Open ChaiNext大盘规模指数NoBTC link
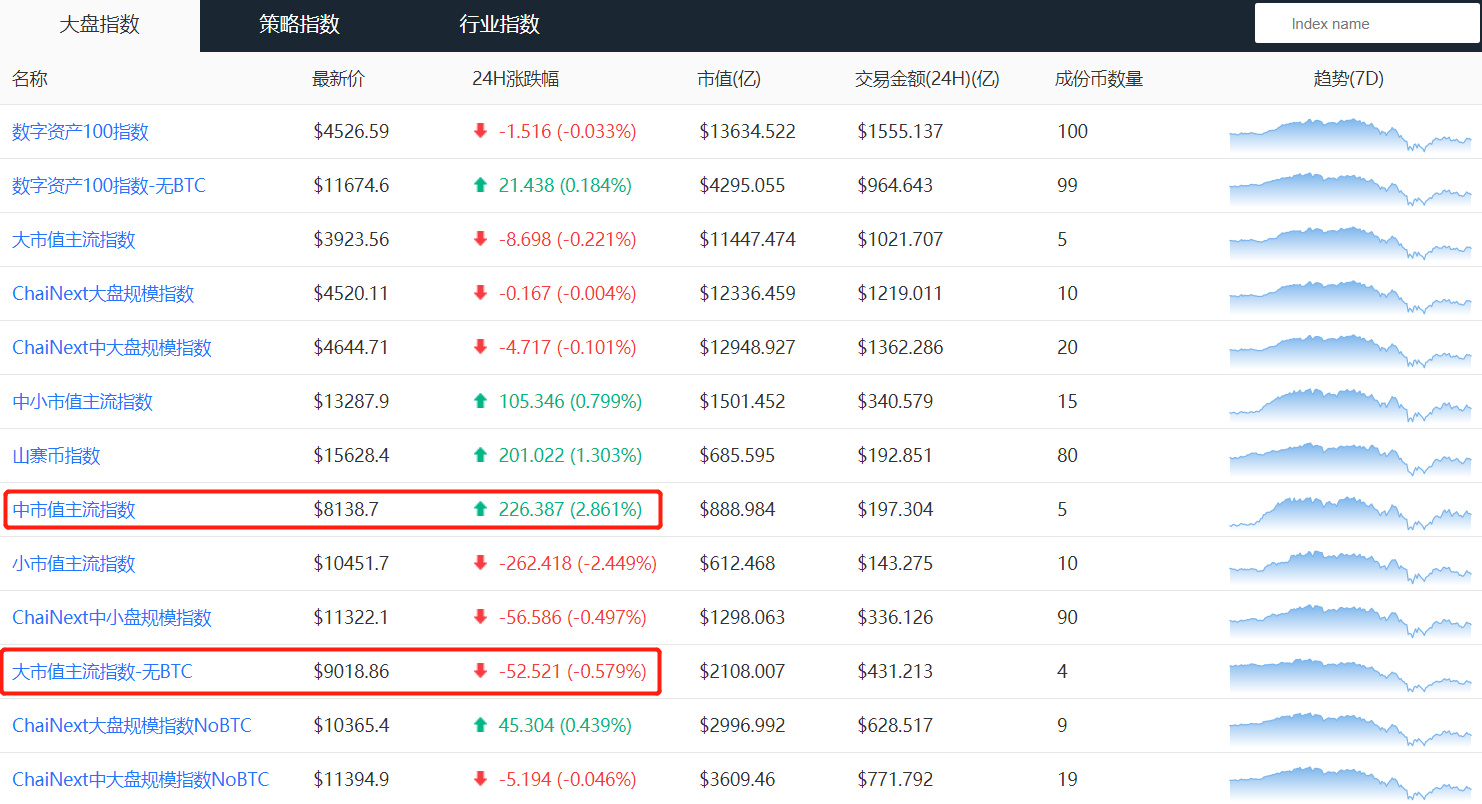Screen dimensions: 1482x804 132,725
